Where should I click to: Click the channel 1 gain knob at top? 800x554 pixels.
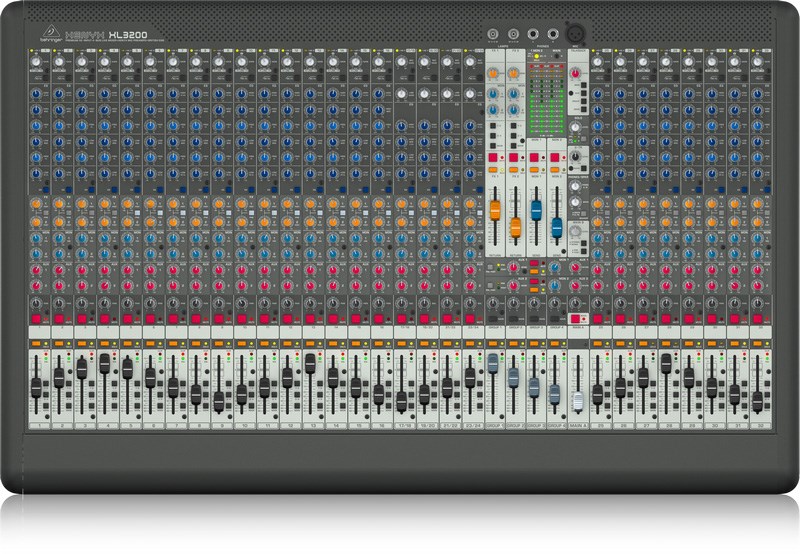pyautogui.click(x=36, y=62)
